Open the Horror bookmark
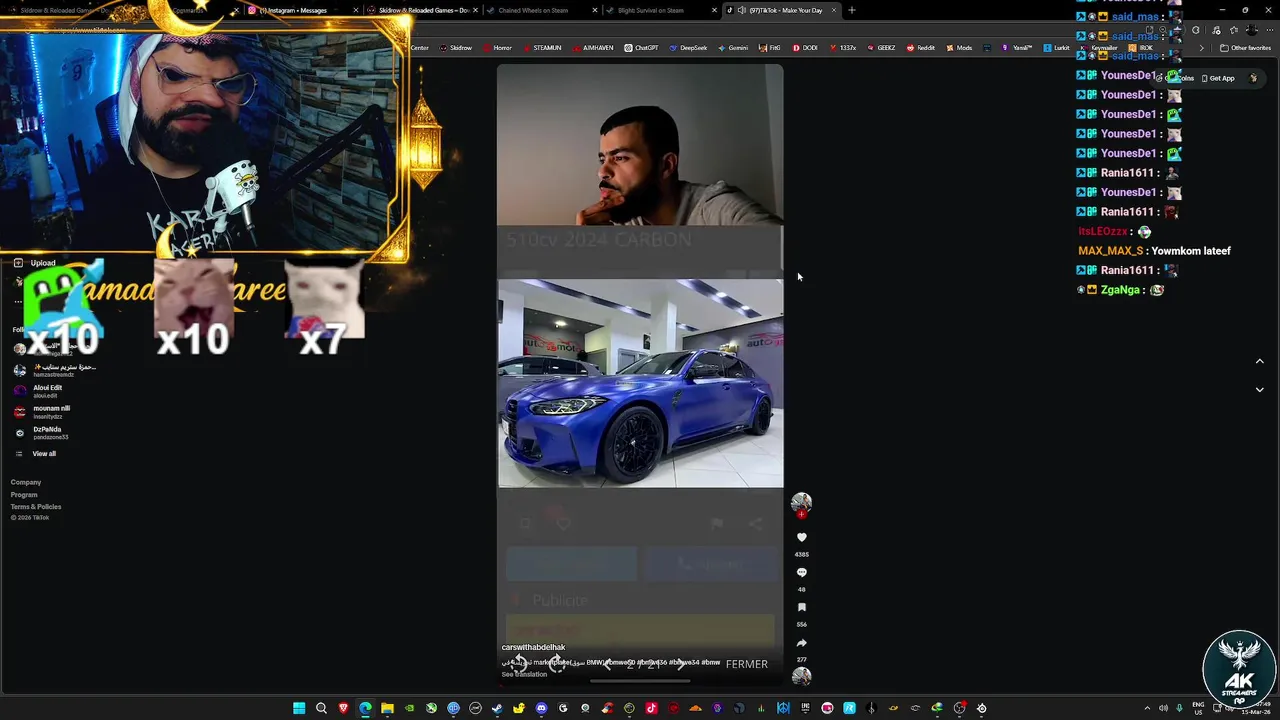 497,48
